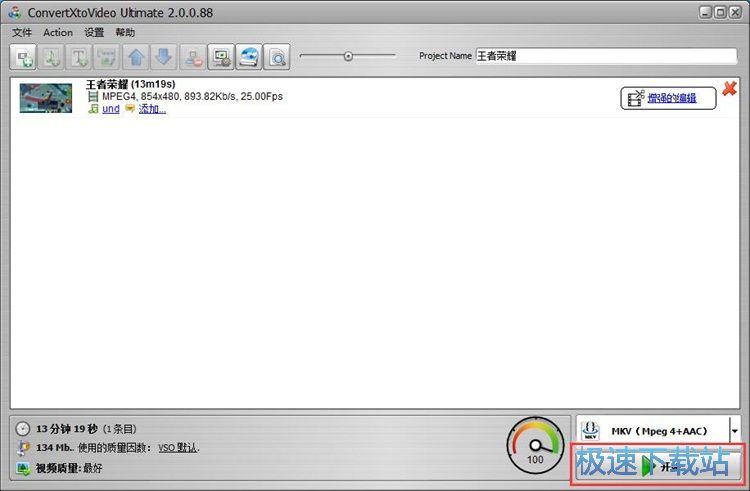Select the MKV (Mpeg 4+AAC) format box
The height and width of the screenshot is (491, 750).
click(x=658, y=431)
